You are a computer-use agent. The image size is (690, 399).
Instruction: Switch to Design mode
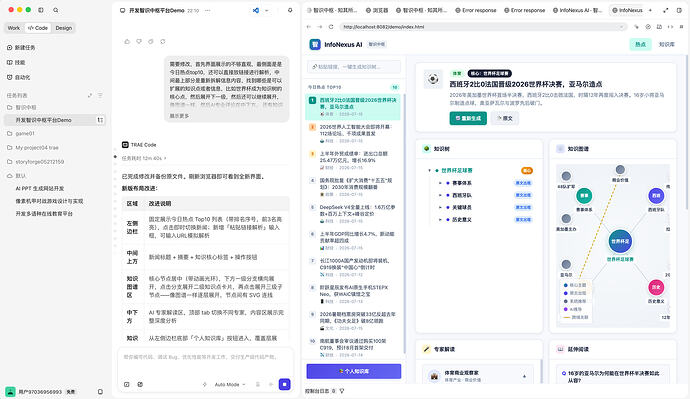pyautogui.click(x=63, y=28)
